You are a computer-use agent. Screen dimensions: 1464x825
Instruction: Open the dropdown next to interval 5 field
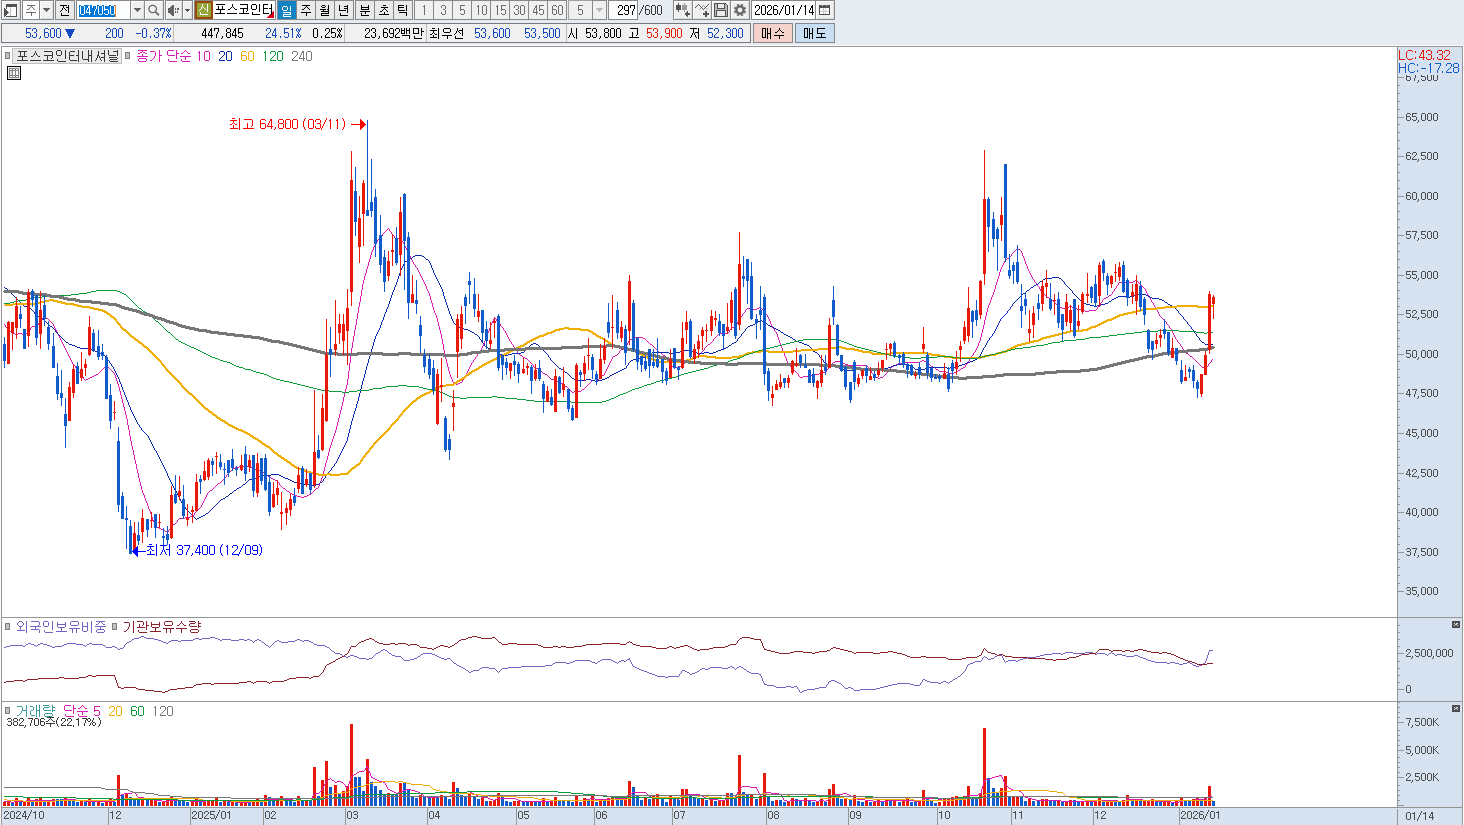click(x=599, y=10)
